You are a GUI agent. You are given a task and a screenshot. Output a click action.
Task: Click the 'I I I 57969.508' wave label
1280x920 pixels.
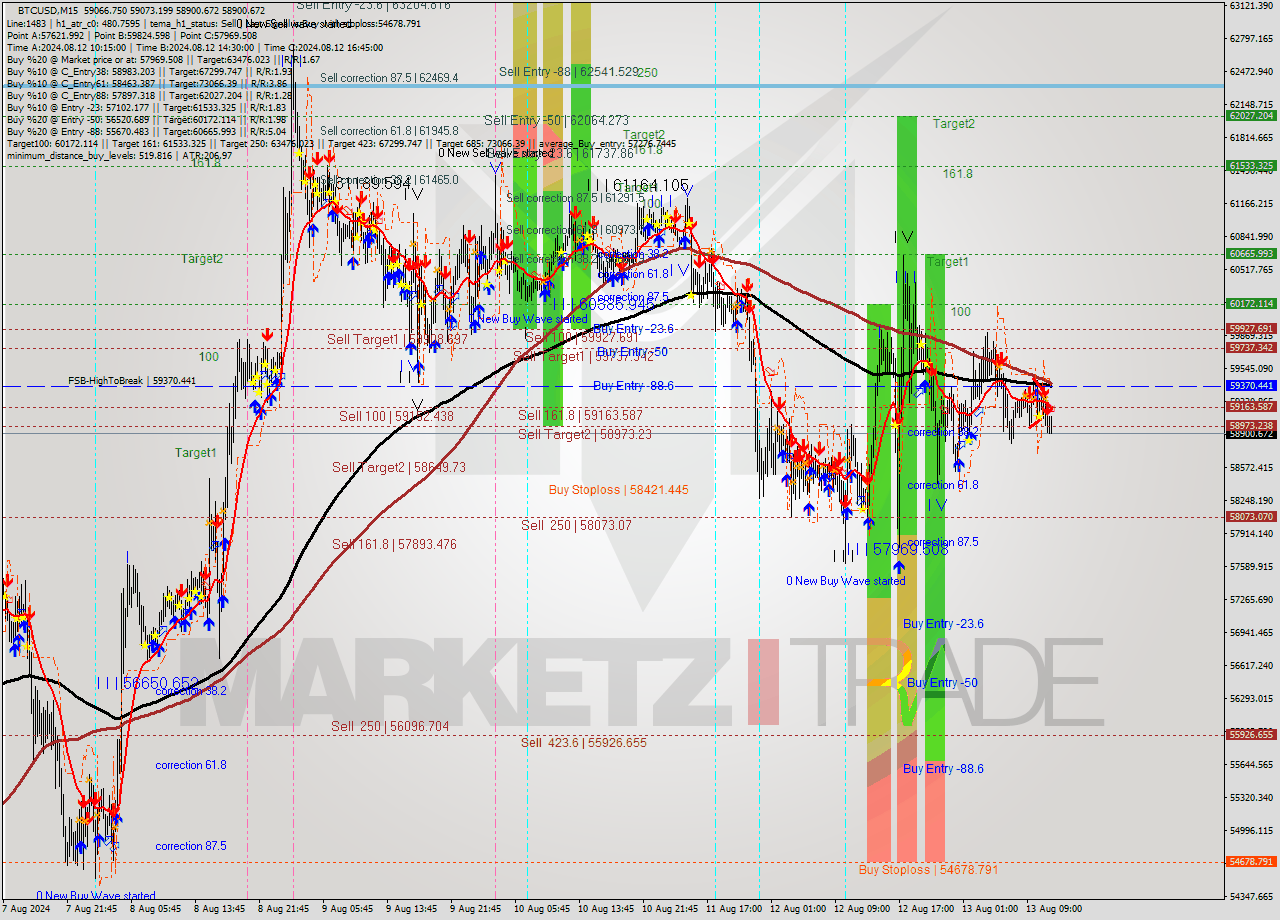pyautogui.click(x=897, y=550)
